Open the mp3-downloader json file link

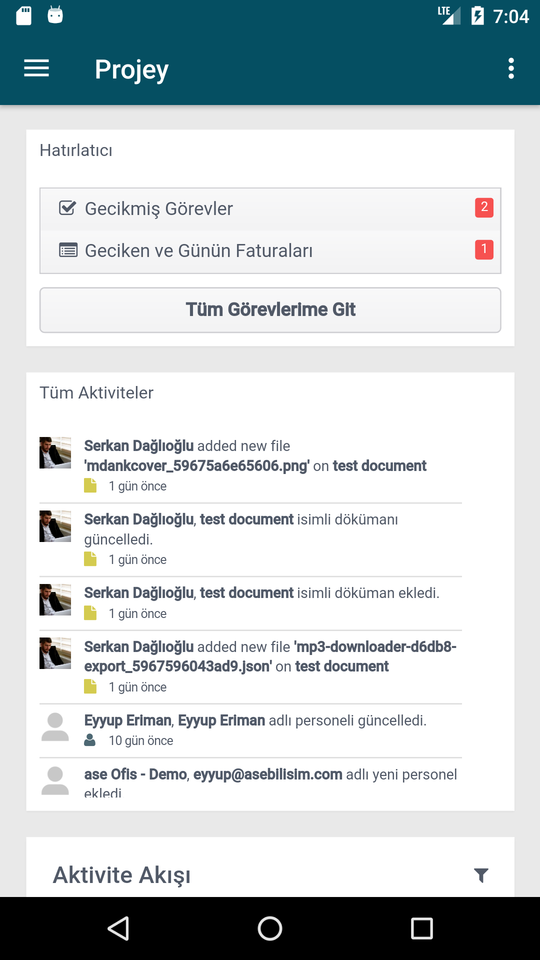pos(270,656)
